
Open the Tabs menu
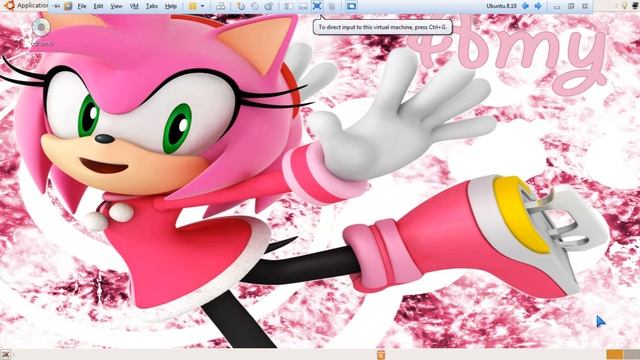coord(152,6)
